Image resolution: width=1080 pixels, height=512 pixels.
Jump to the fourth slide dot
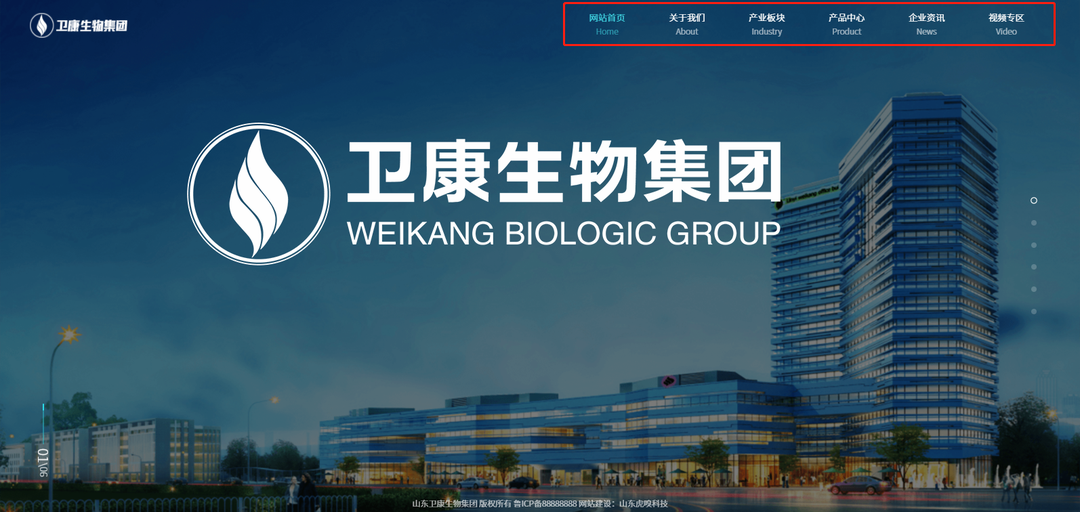1034,267
